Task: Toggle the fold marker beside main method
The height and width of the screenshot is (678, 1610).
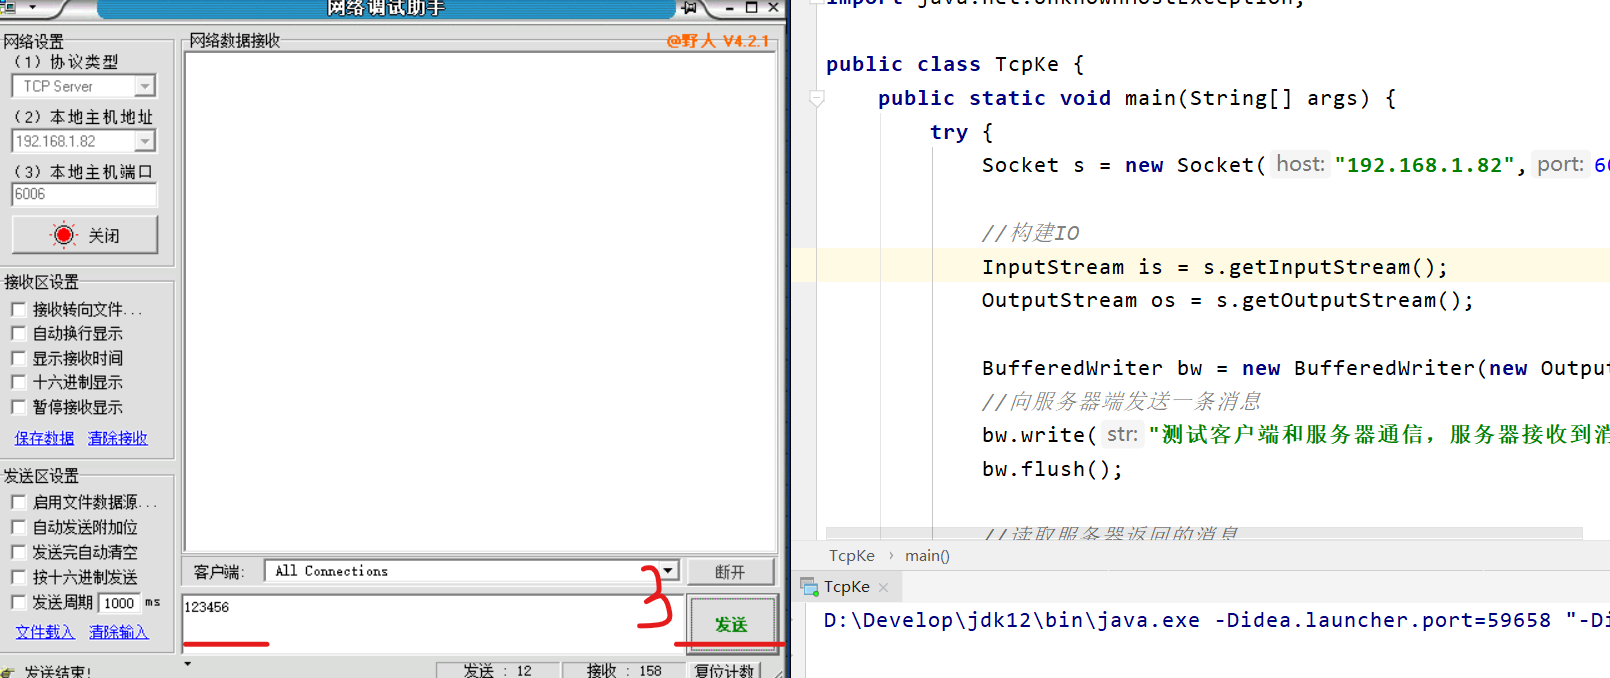Action: (x=817, y=98)
